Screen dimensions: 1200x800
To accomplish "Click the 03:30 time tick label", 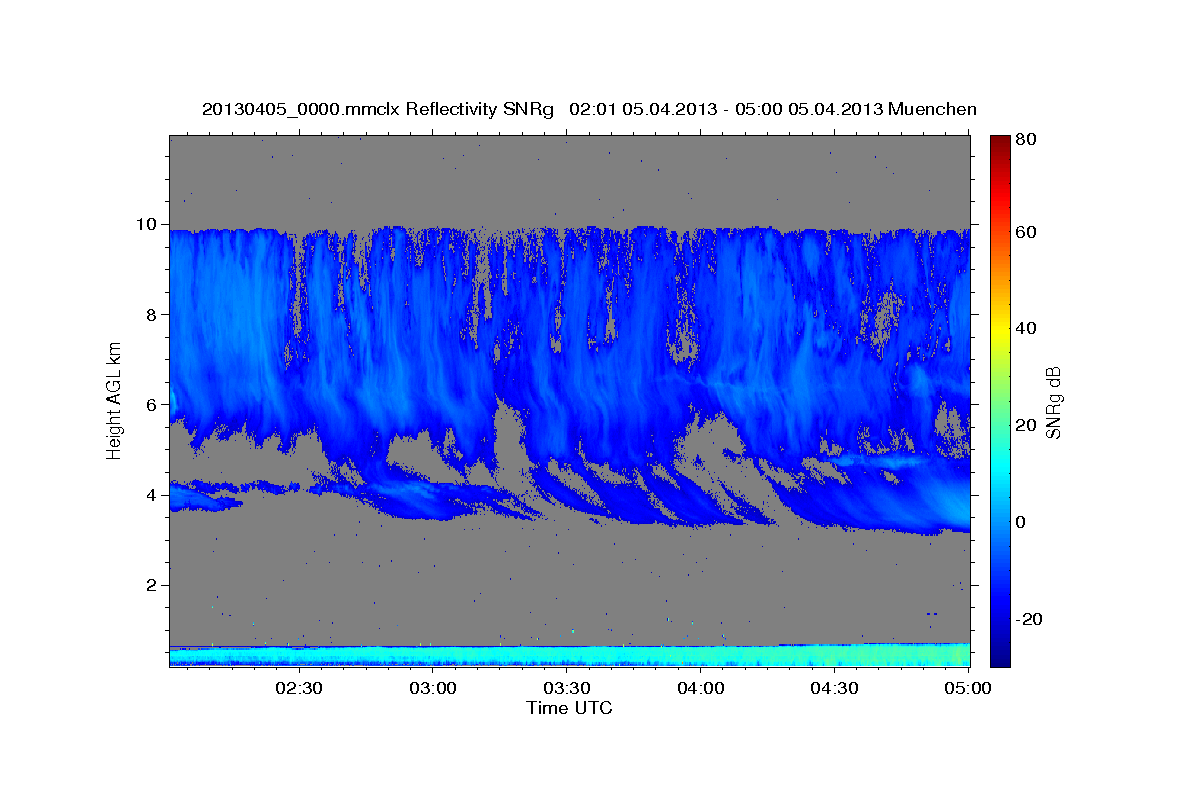I will (x=566, y=688).
